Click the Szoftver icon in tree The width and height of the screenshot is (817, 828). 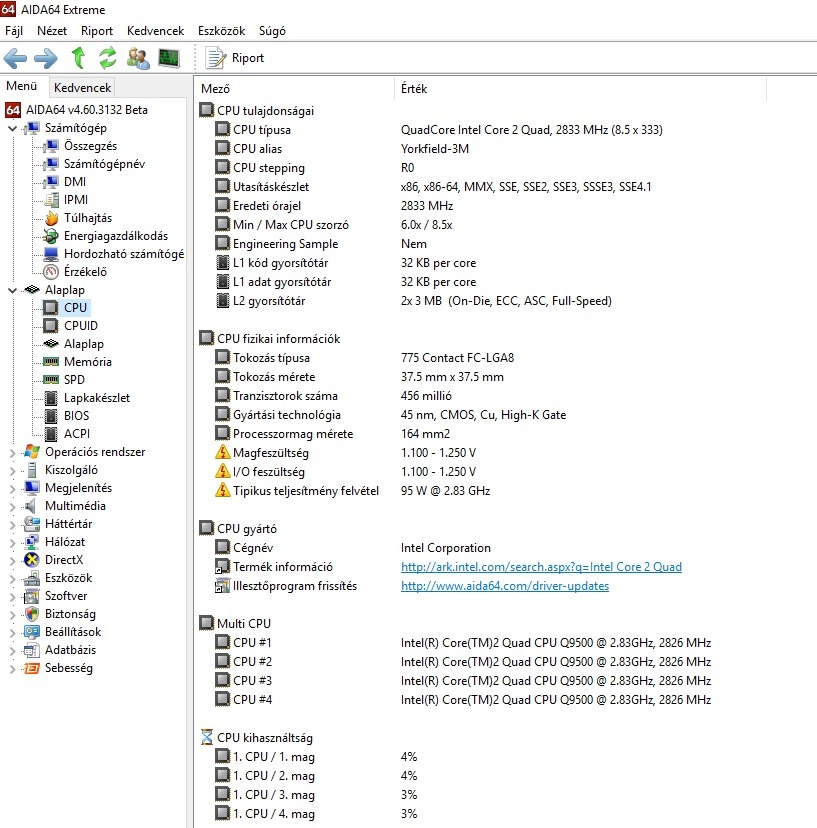32,596
